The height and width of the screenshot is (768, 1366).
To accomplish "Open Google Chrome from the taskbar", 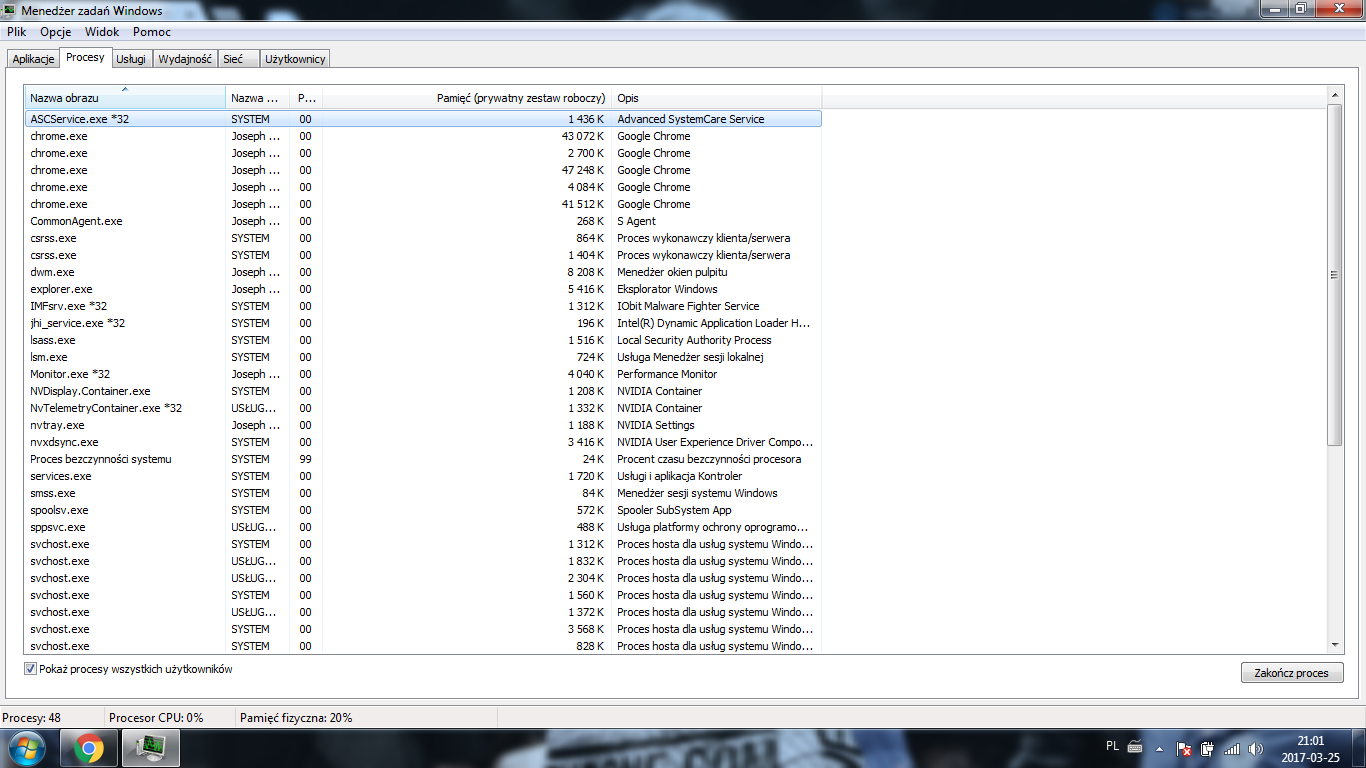I will coord(88,747).
